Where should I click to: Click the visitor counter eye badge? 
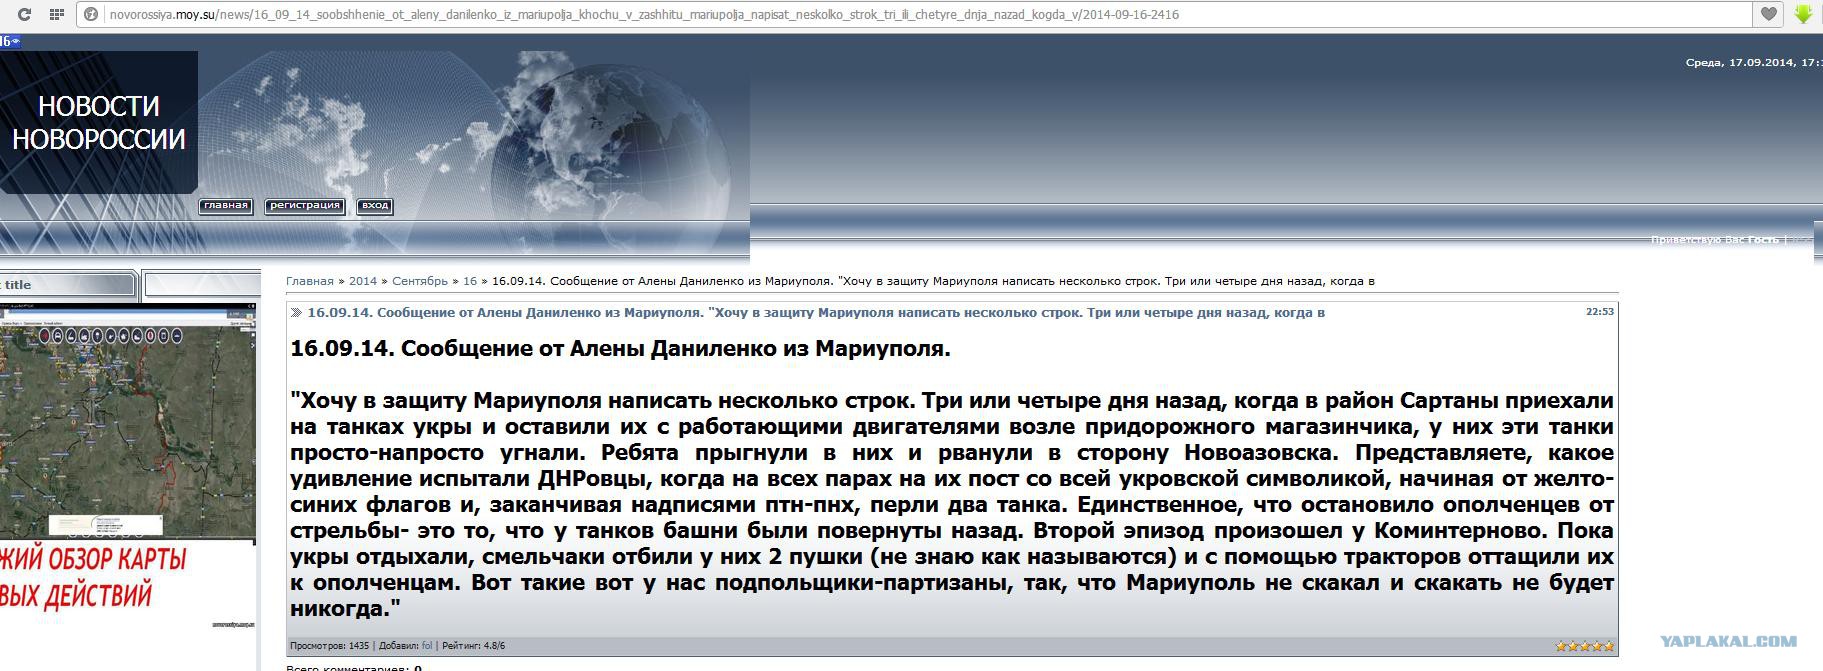pyautogui.click(x=10, y=41)
